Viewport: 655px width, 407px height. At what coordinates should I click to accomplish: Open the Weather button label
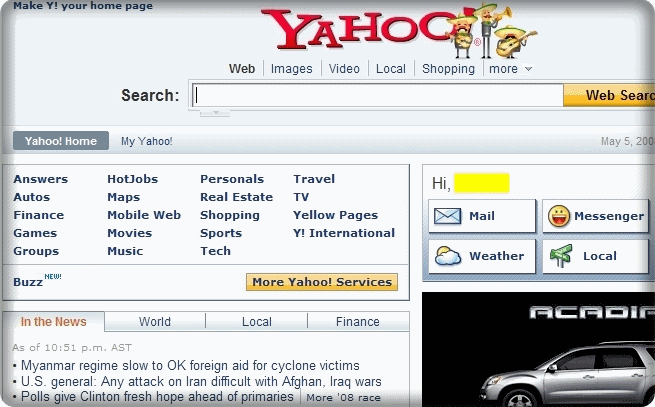tap(496, 256)
